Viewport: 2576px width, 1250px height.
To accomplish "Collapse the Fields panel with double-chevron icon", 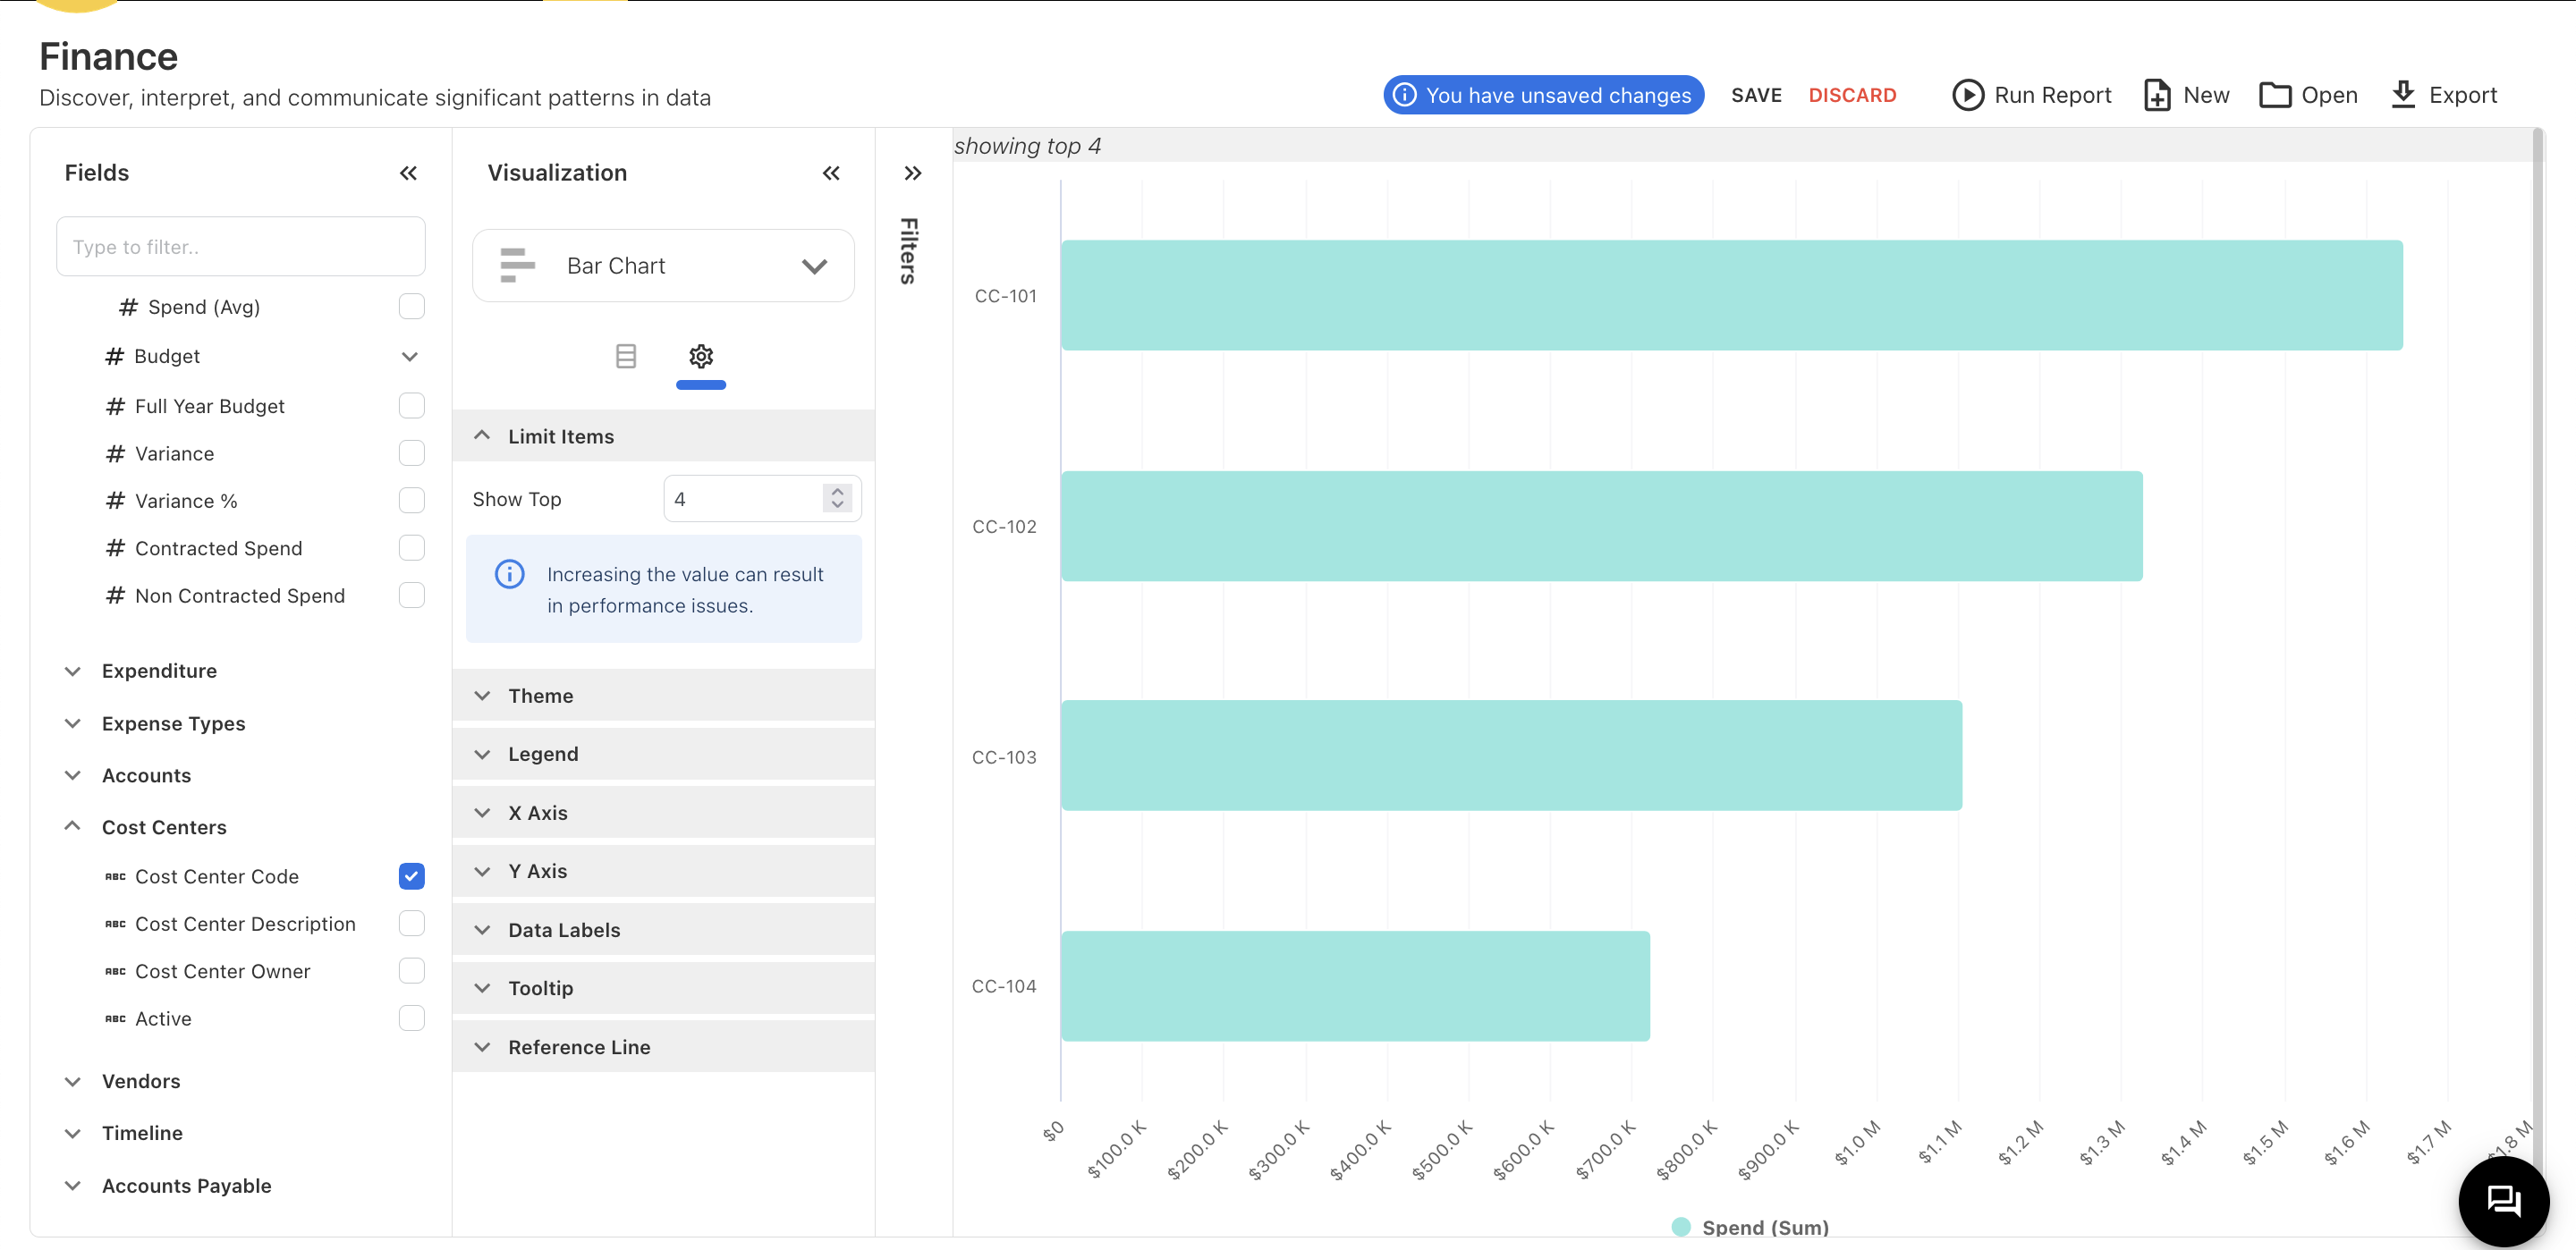I will coord(408,173).
